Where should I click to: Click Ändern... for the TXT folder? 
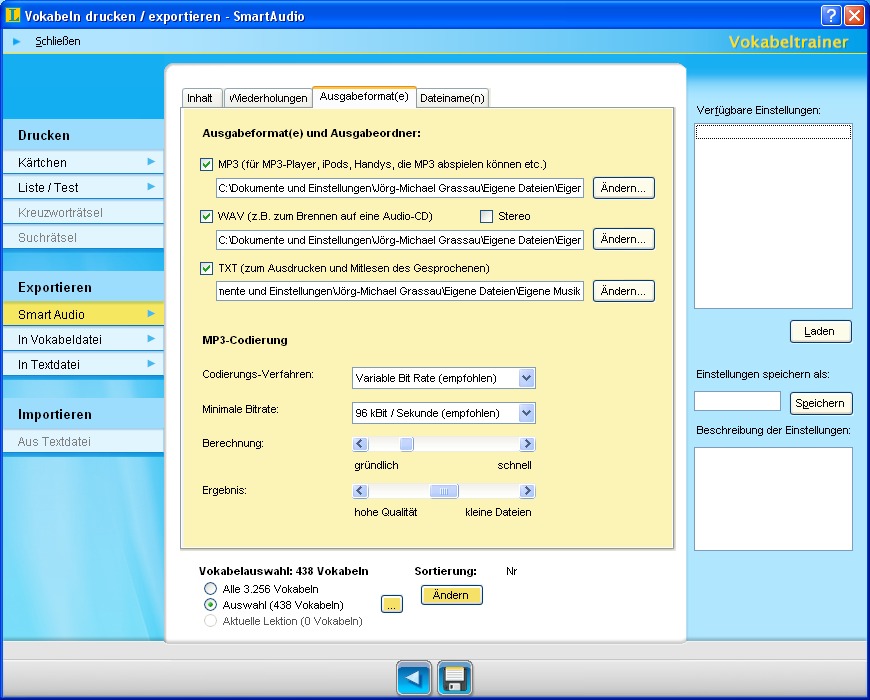tap(624, 291)
